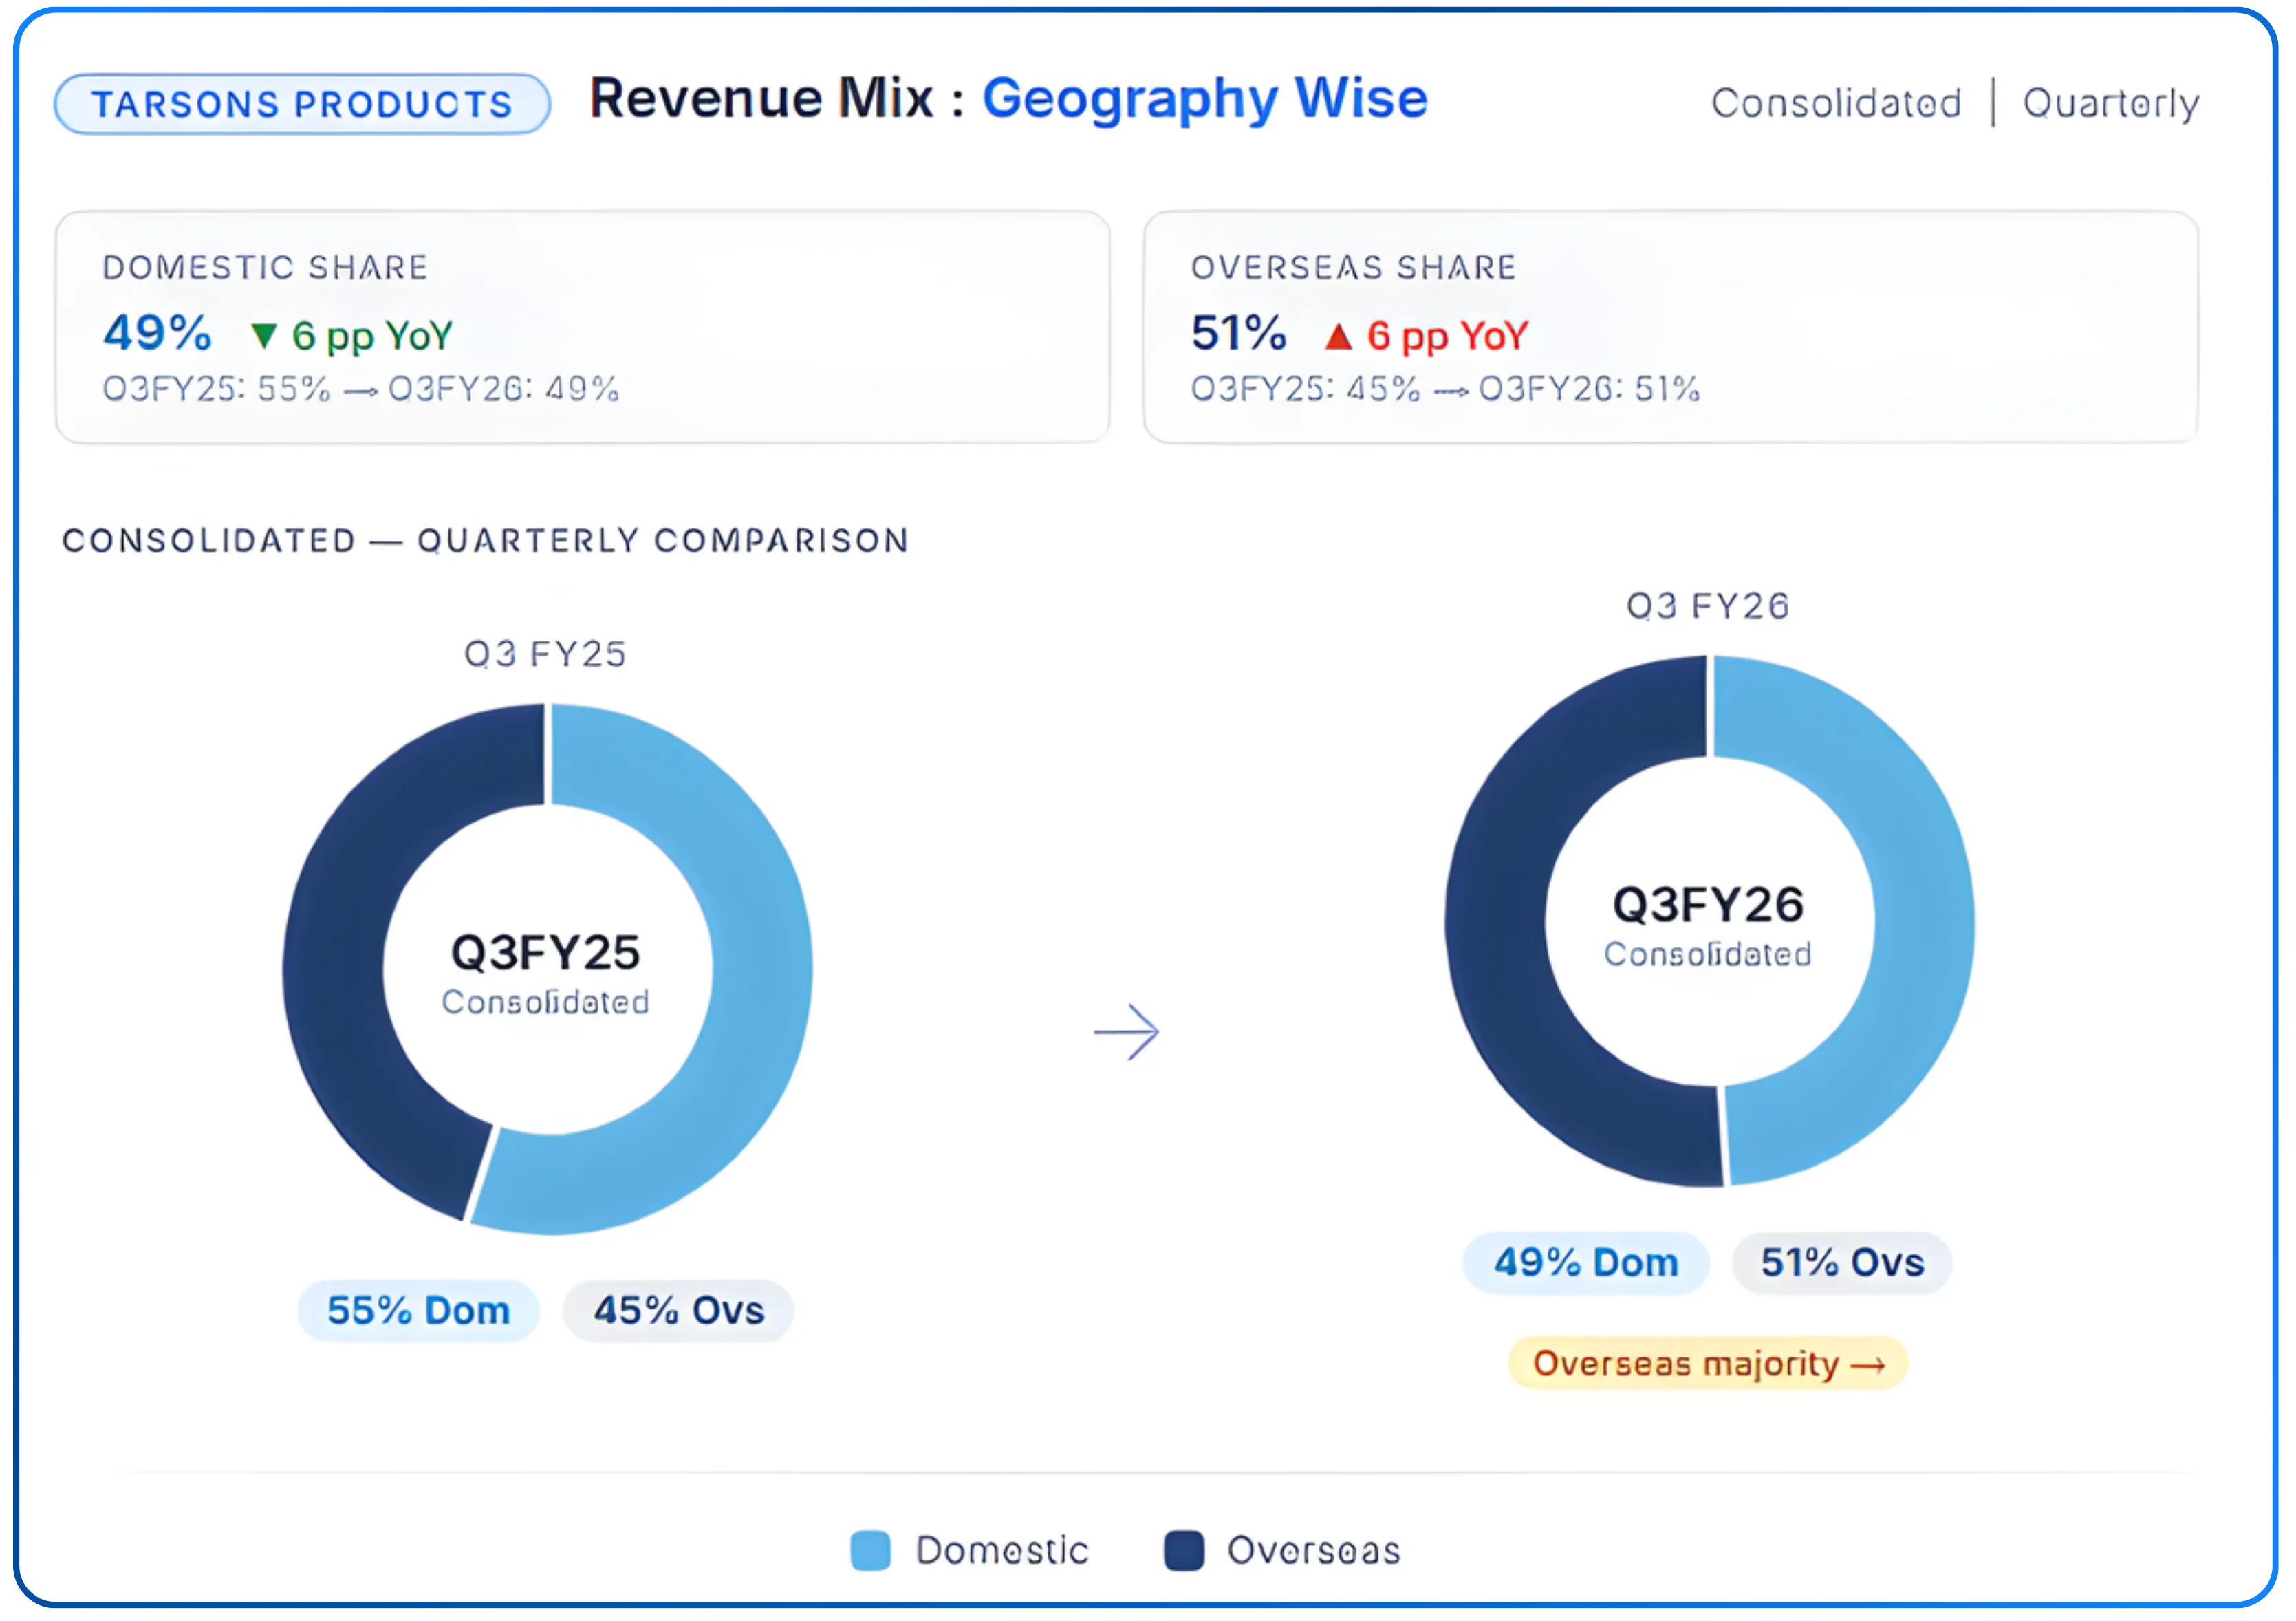Click the dark-blue Overseas segment of Q3FY26 donut
The image size is (2296, 1621).
point(1497,920)
